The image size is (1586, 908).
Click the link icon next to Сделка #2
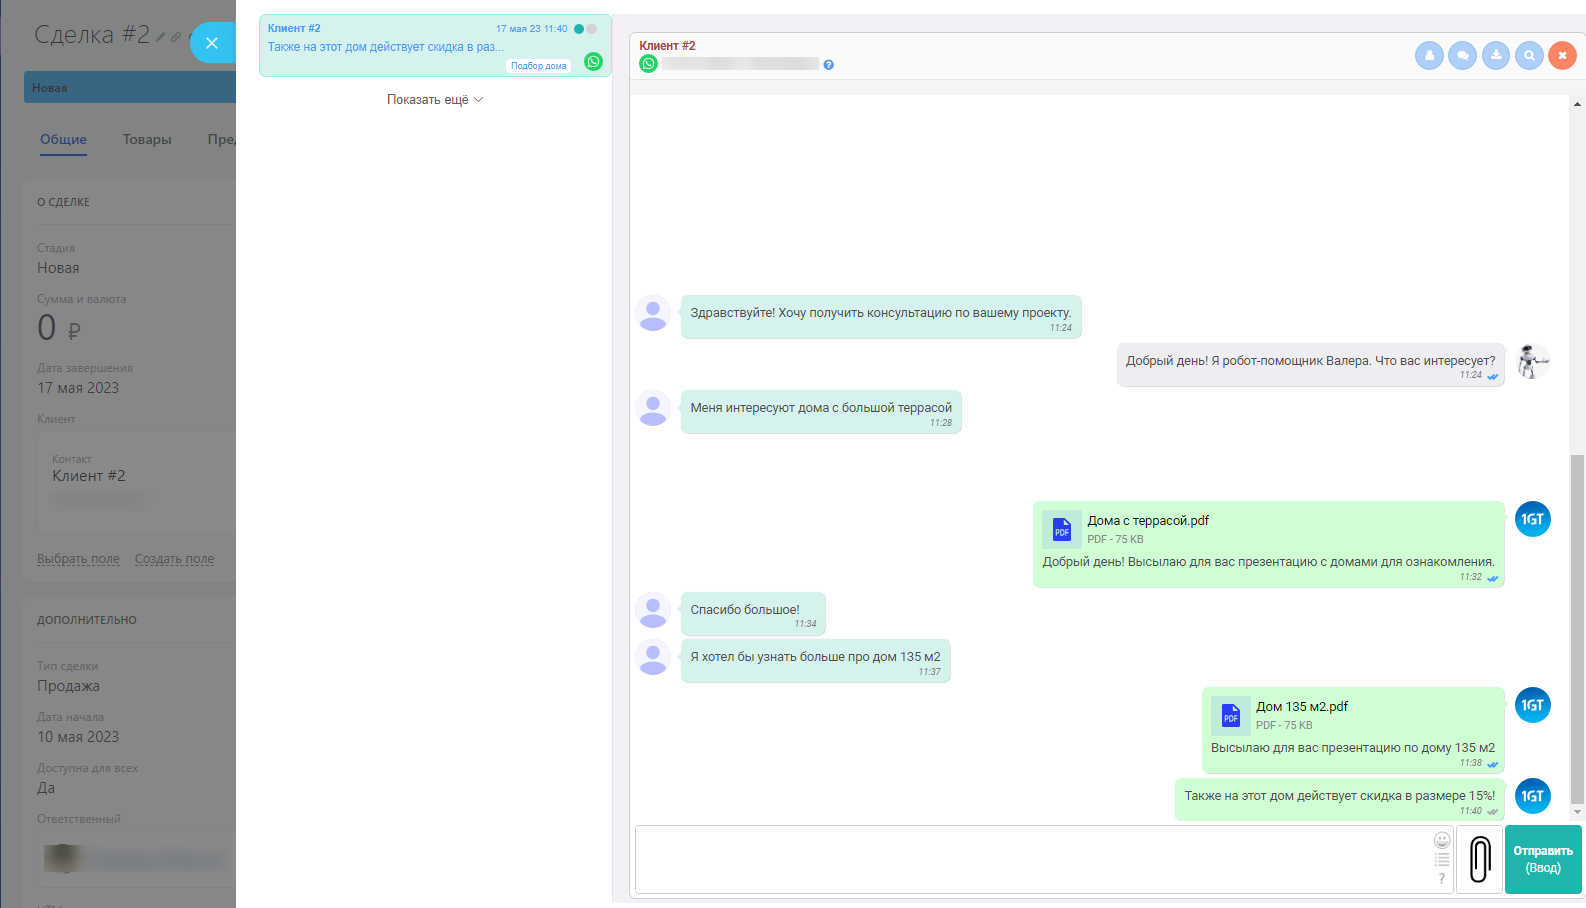[176, 37]
